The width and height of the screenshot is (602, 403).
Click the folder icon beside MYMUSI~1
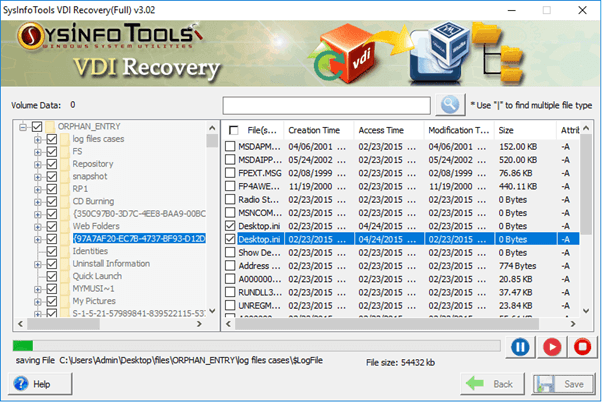click(x=65, y=289)
